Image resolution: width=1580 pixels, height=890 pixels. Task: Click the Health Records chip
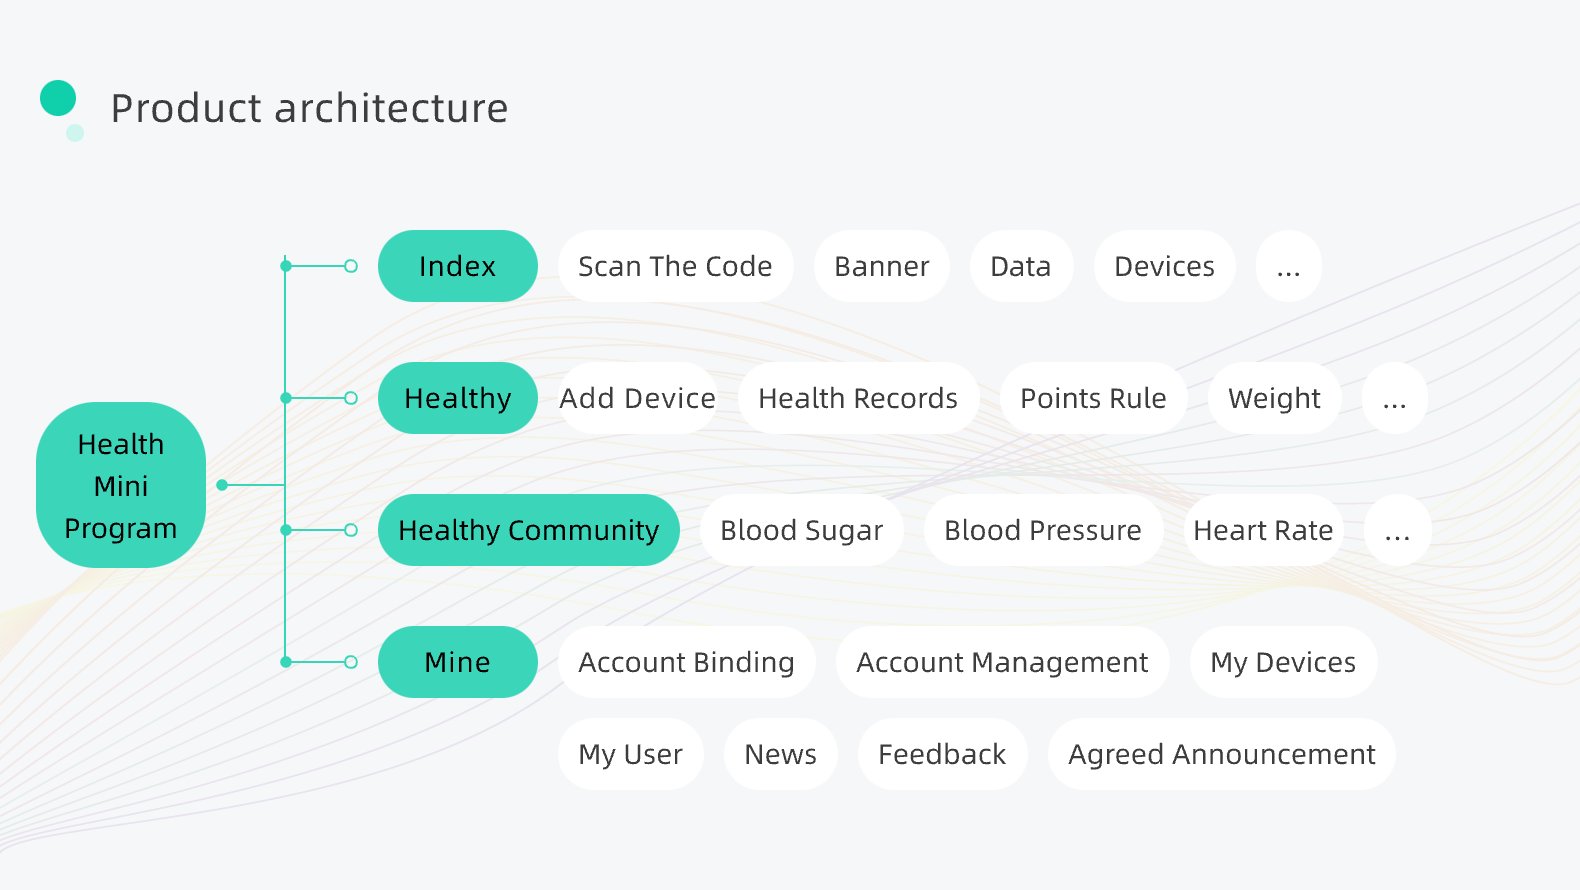click(858, 398)
